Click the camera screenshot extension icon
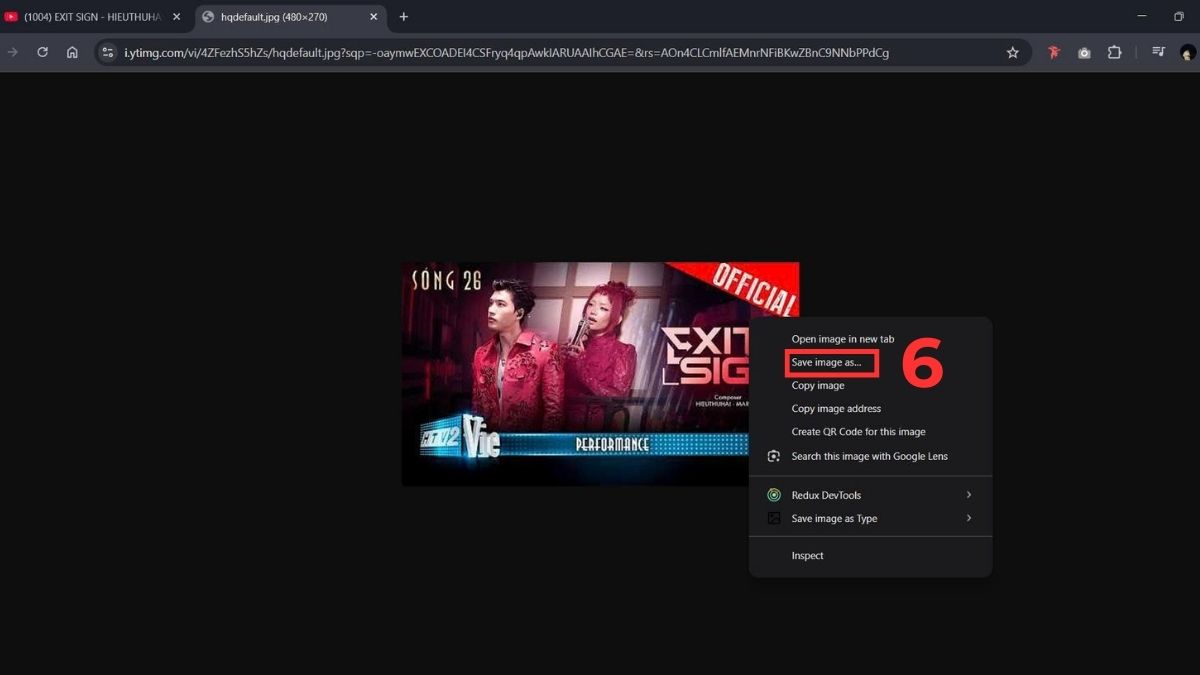This screenshot has height=675, width=1200. [1084, 52]
